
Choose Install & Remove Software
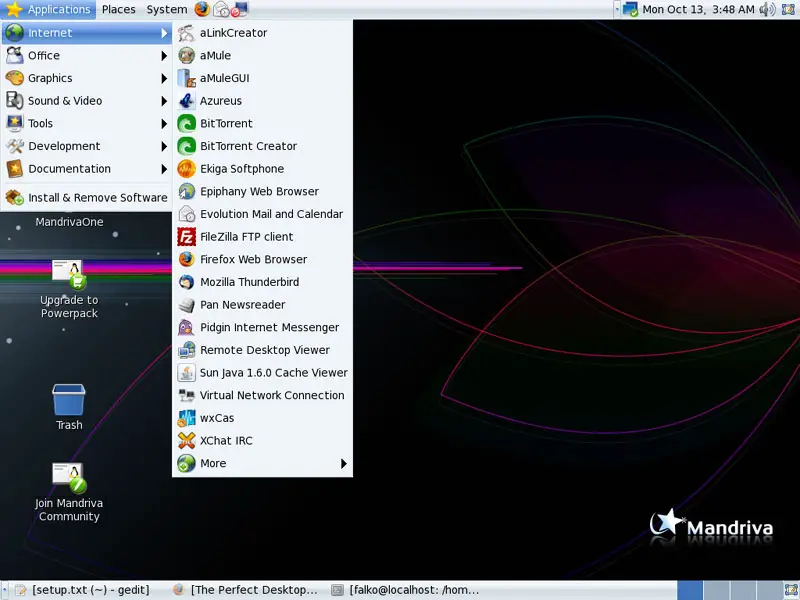(x=86, y=197)
